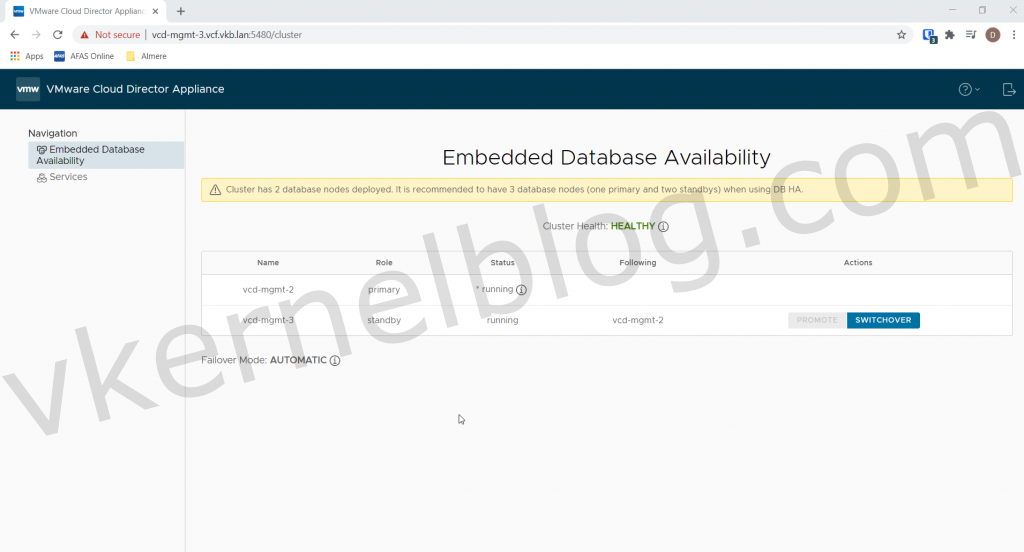Image resolution: width=1024 pixels, height=552 pixels.
Task: Click the VMware vmw logo
Action: click(28, 89)
